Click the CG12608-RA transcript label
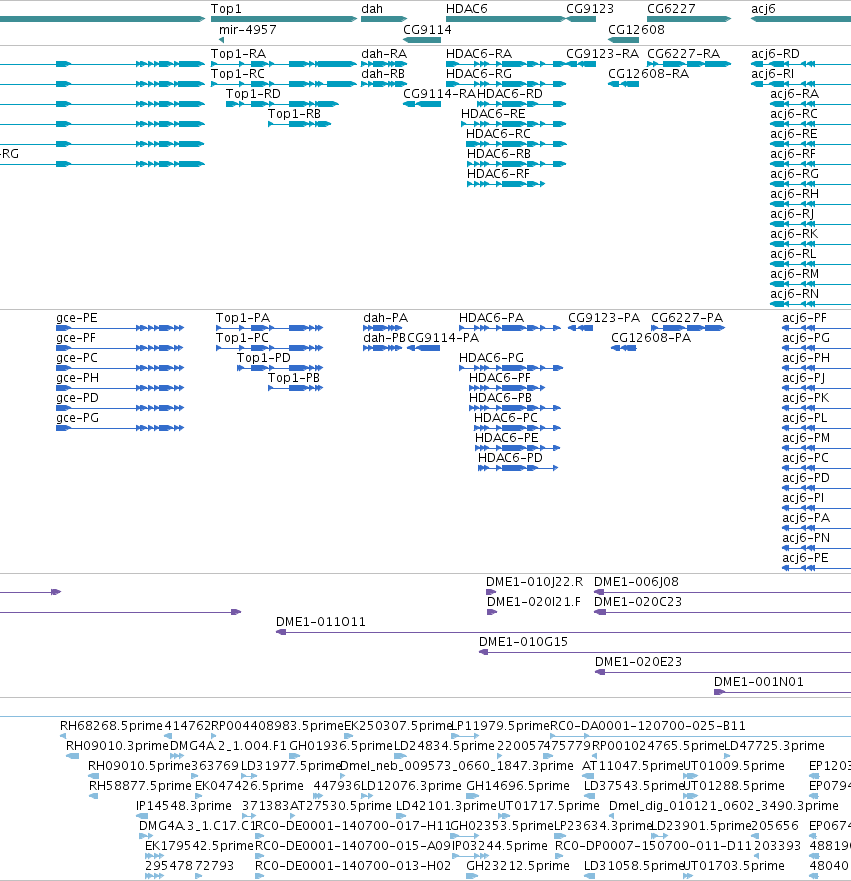This screenshot has height=881, width=851. tap(649, 74)
